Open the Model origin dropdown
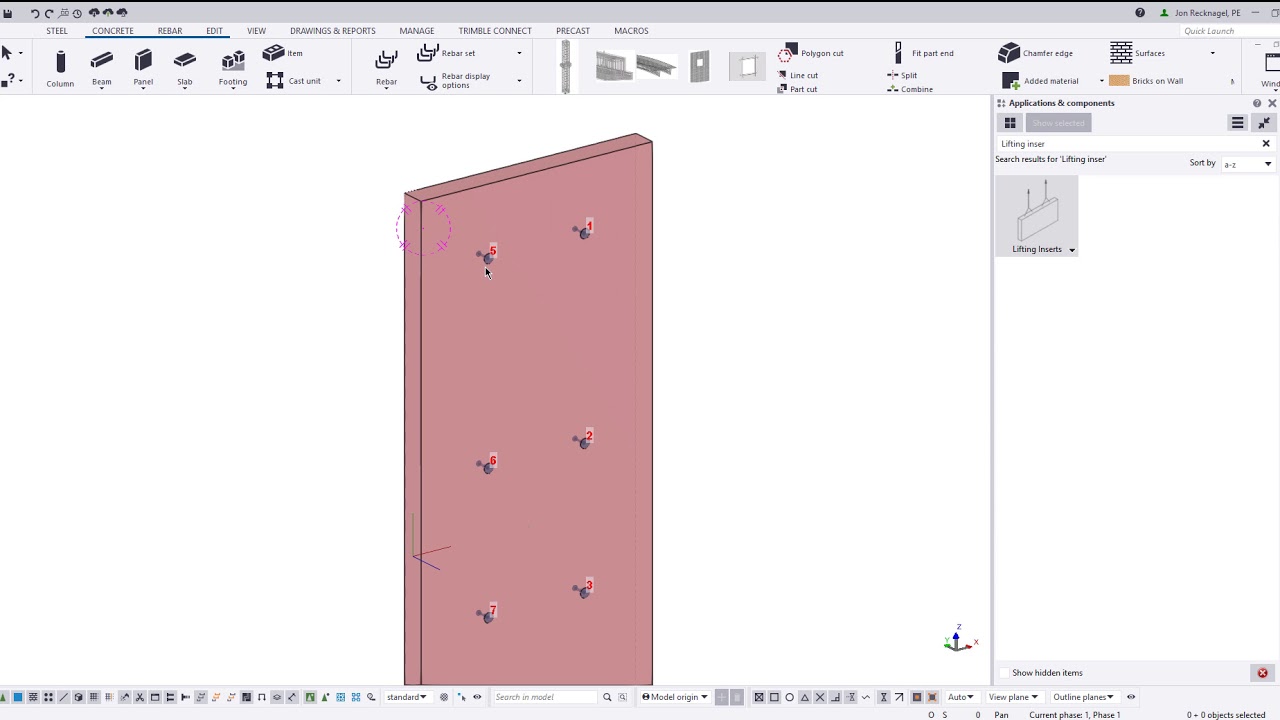The width and height of the screenshot is (1280, 720). 675,697
